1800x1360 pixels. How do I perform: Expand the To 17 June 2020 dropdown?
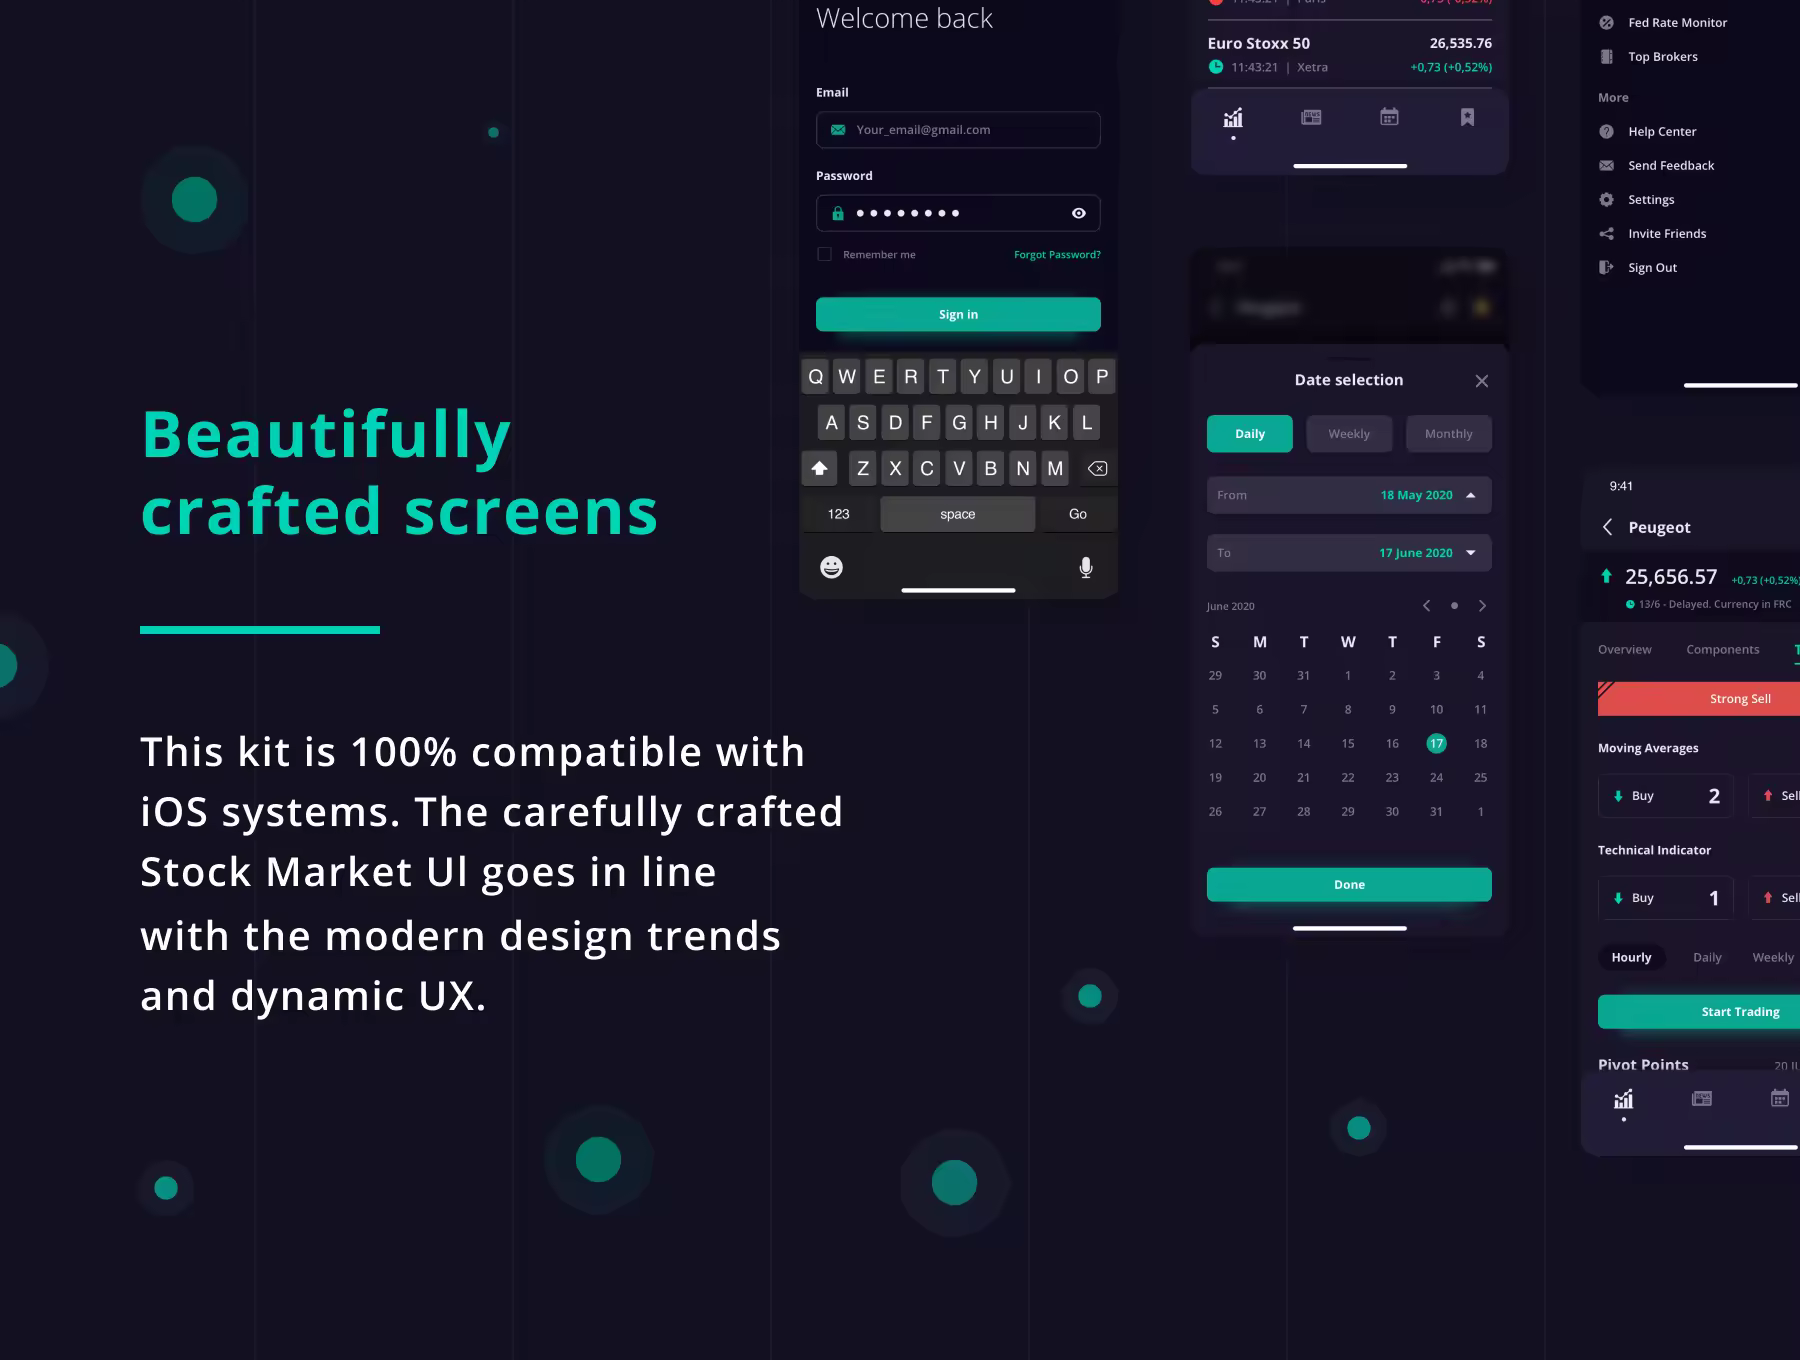[1471, 553]
